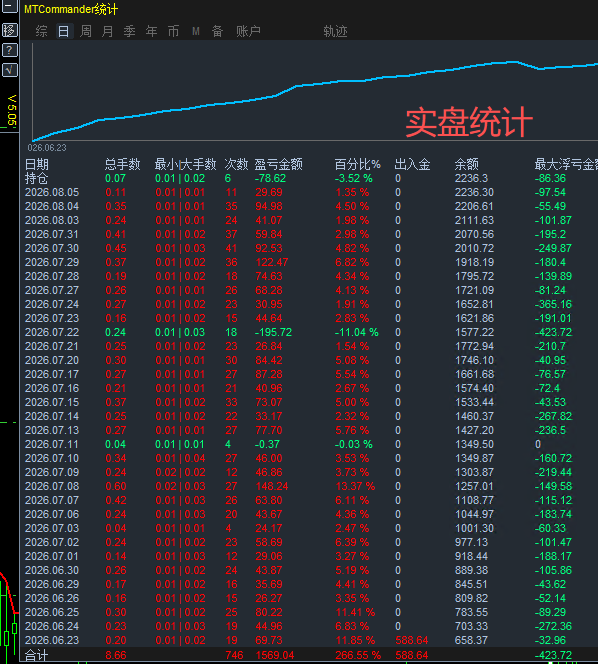
Task: Switch to the 月 monthly tab
Action: [x=108, y=31]
